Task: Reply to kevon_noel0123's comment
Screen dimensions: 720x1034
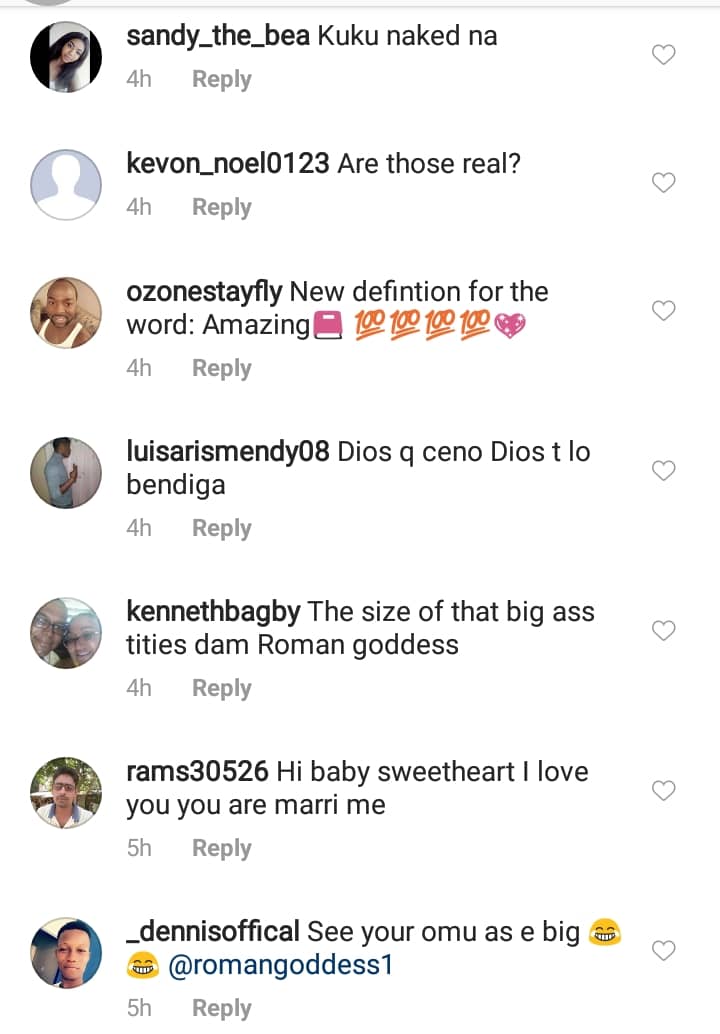Action: [221, 207]
